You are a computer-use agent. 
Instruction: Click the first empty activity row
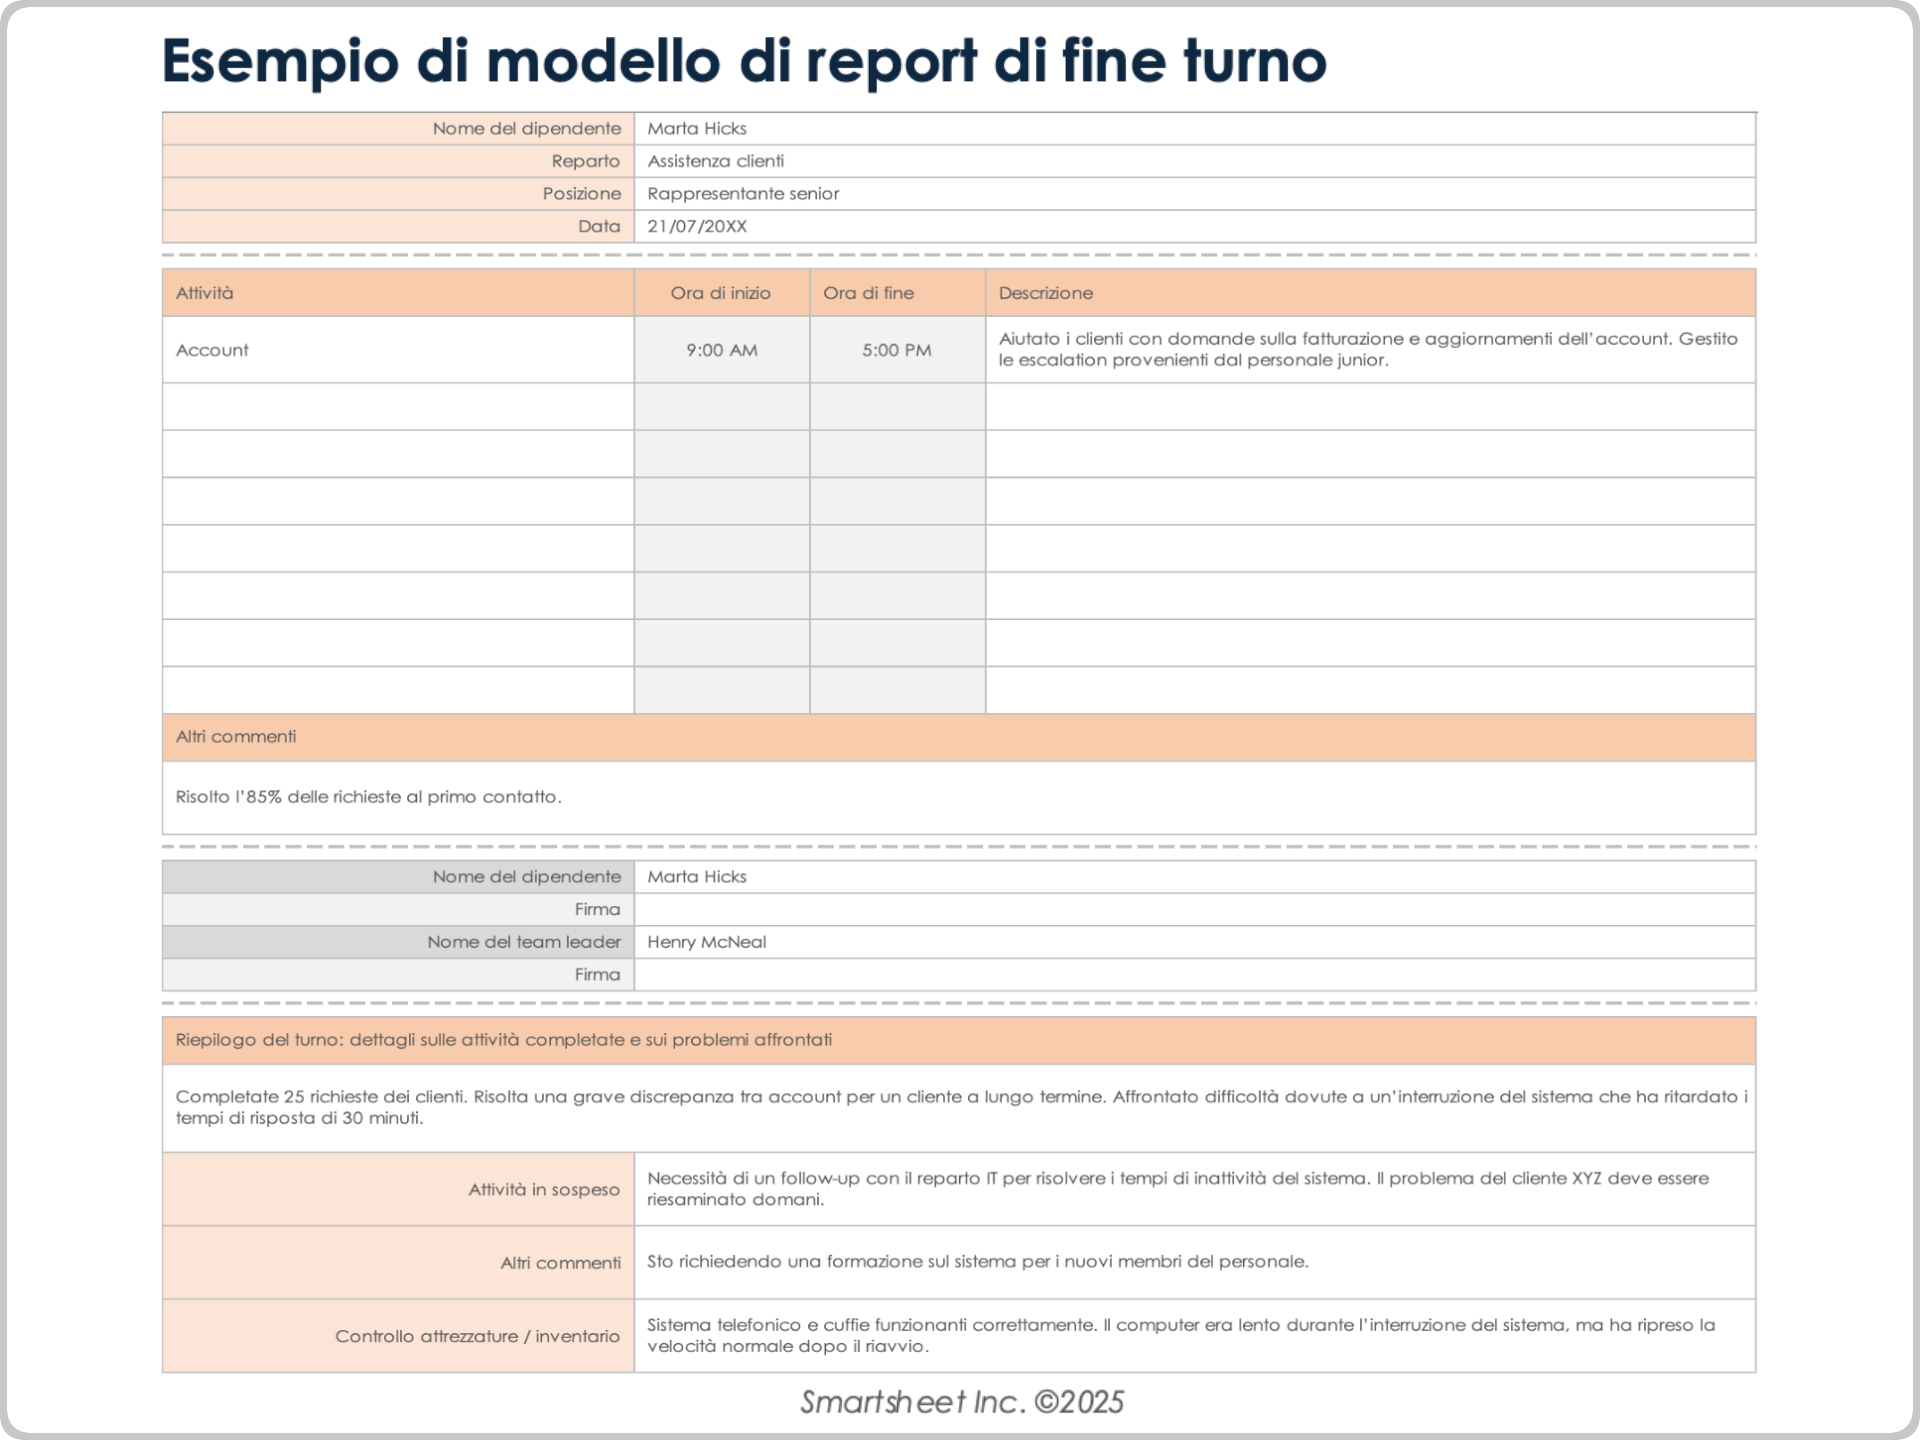point(398,406)
